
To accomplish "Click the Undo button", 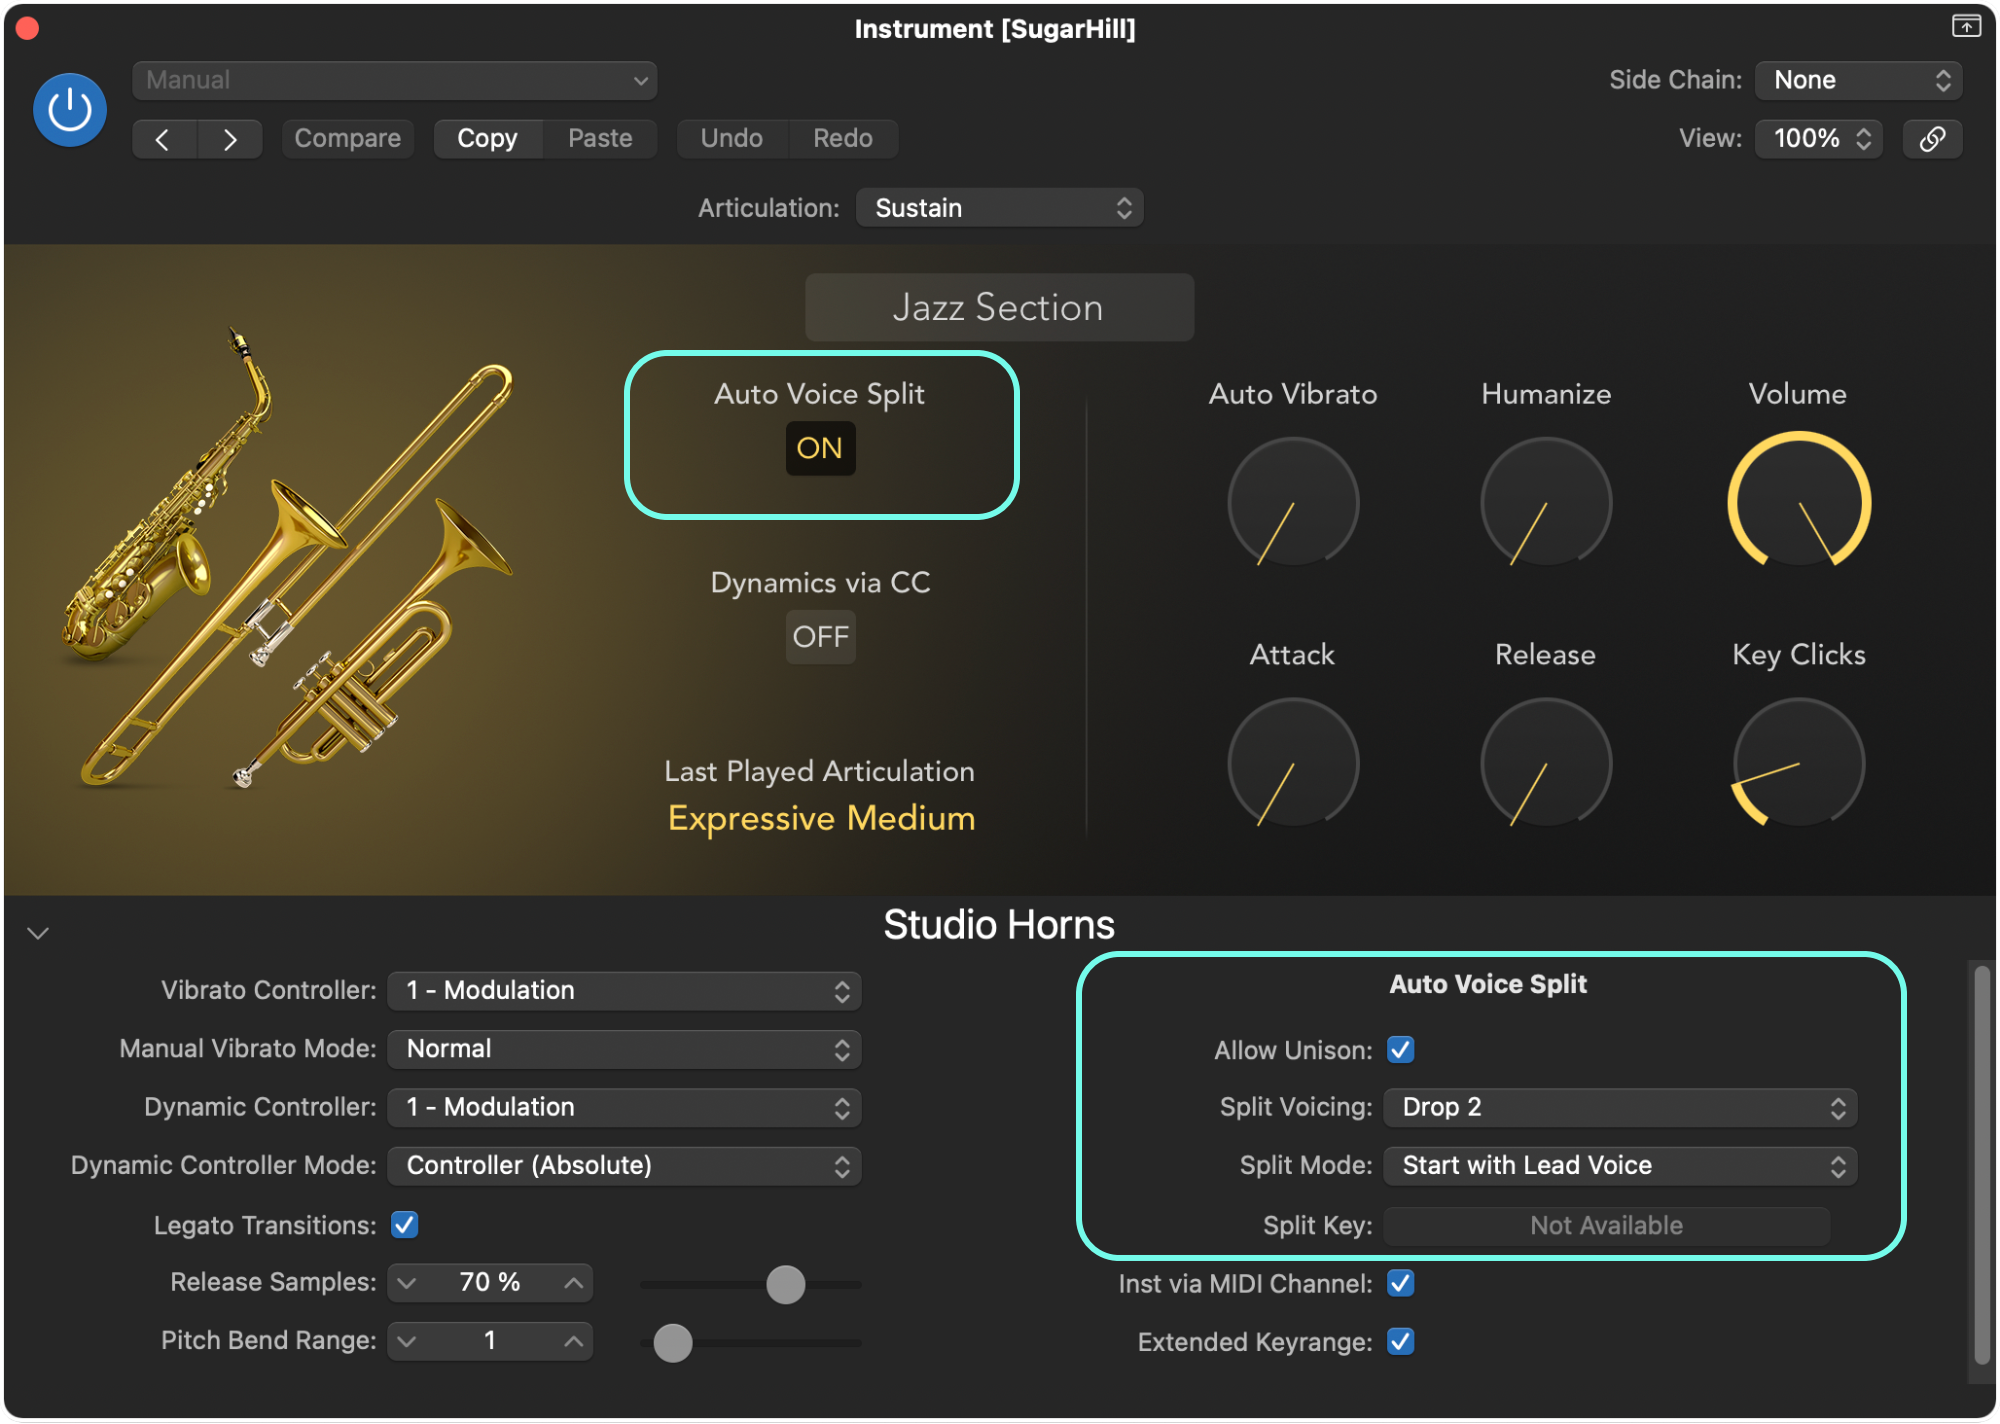I will tap(732, 139).
